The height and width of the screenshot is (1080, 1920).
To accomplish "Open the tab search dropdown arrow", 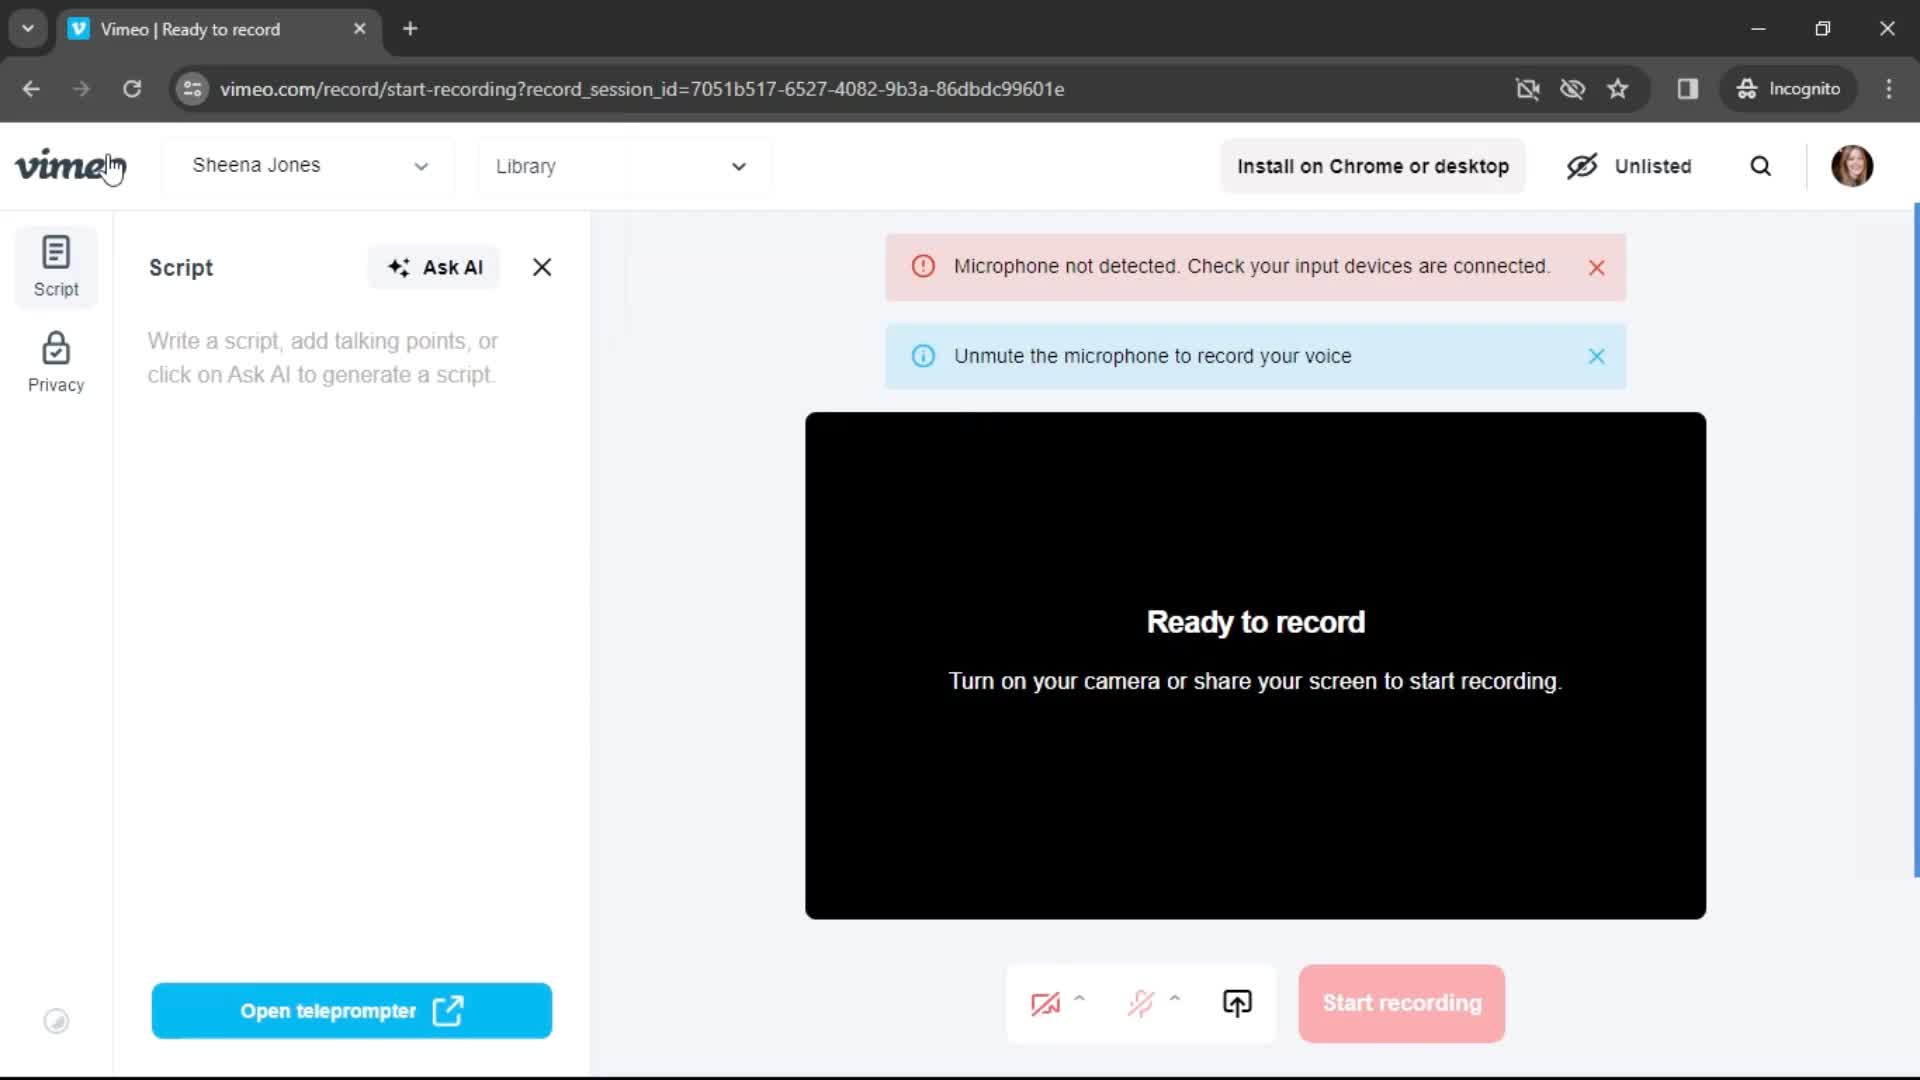I will 28,29.
